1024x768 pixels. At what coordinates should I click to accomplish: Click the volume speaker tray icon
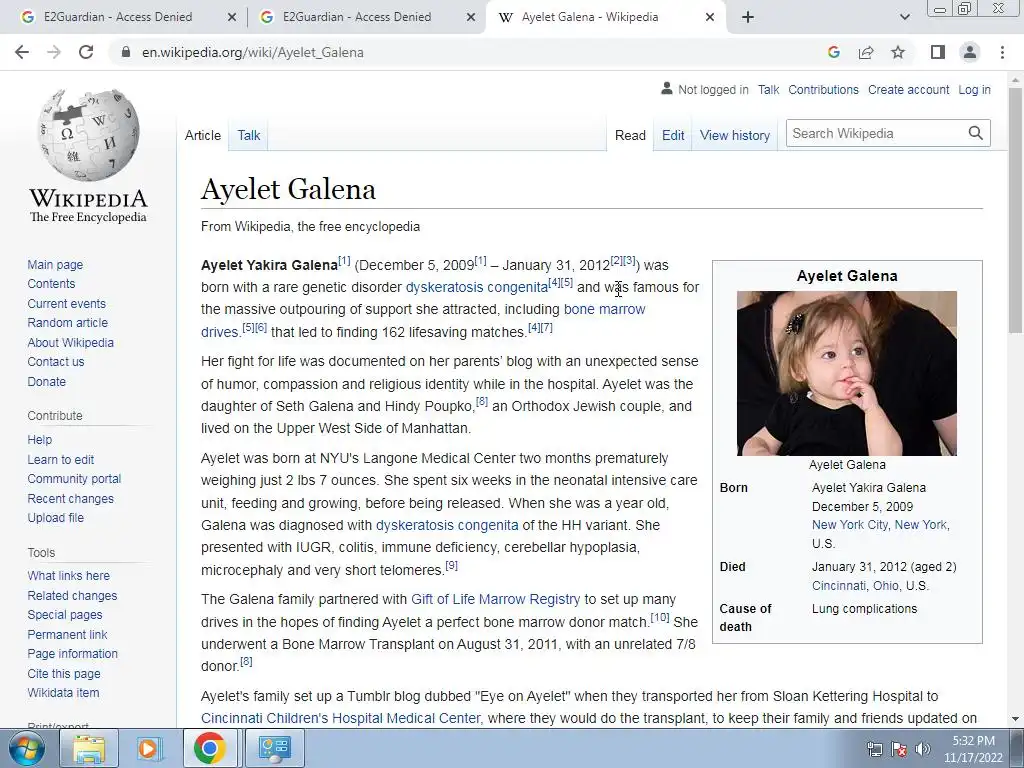coord(923,749)
